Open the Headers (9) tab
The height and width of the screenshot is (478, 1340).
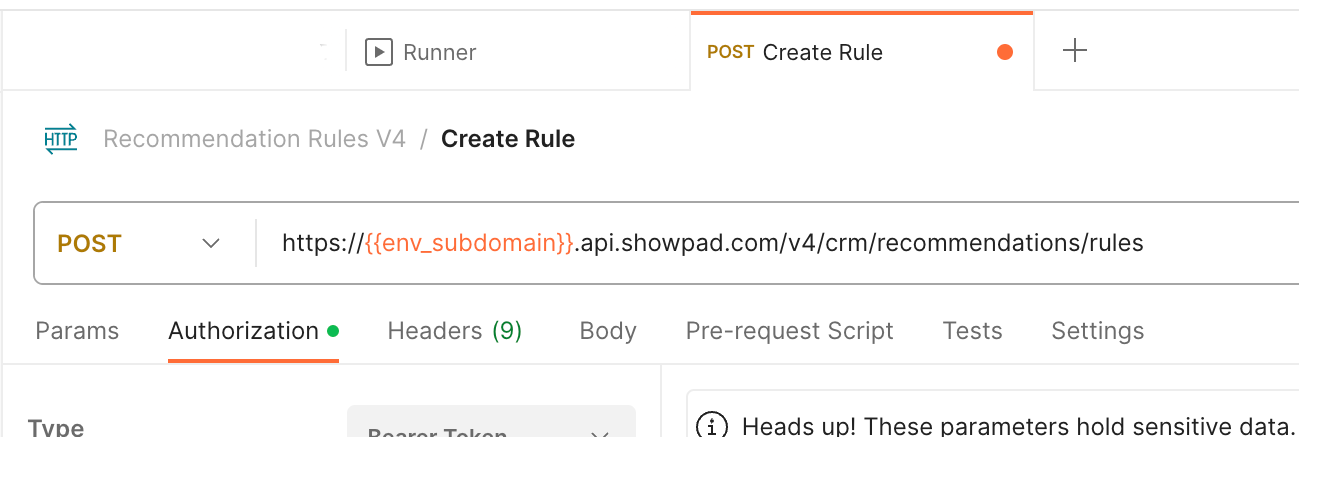(455, 331)
